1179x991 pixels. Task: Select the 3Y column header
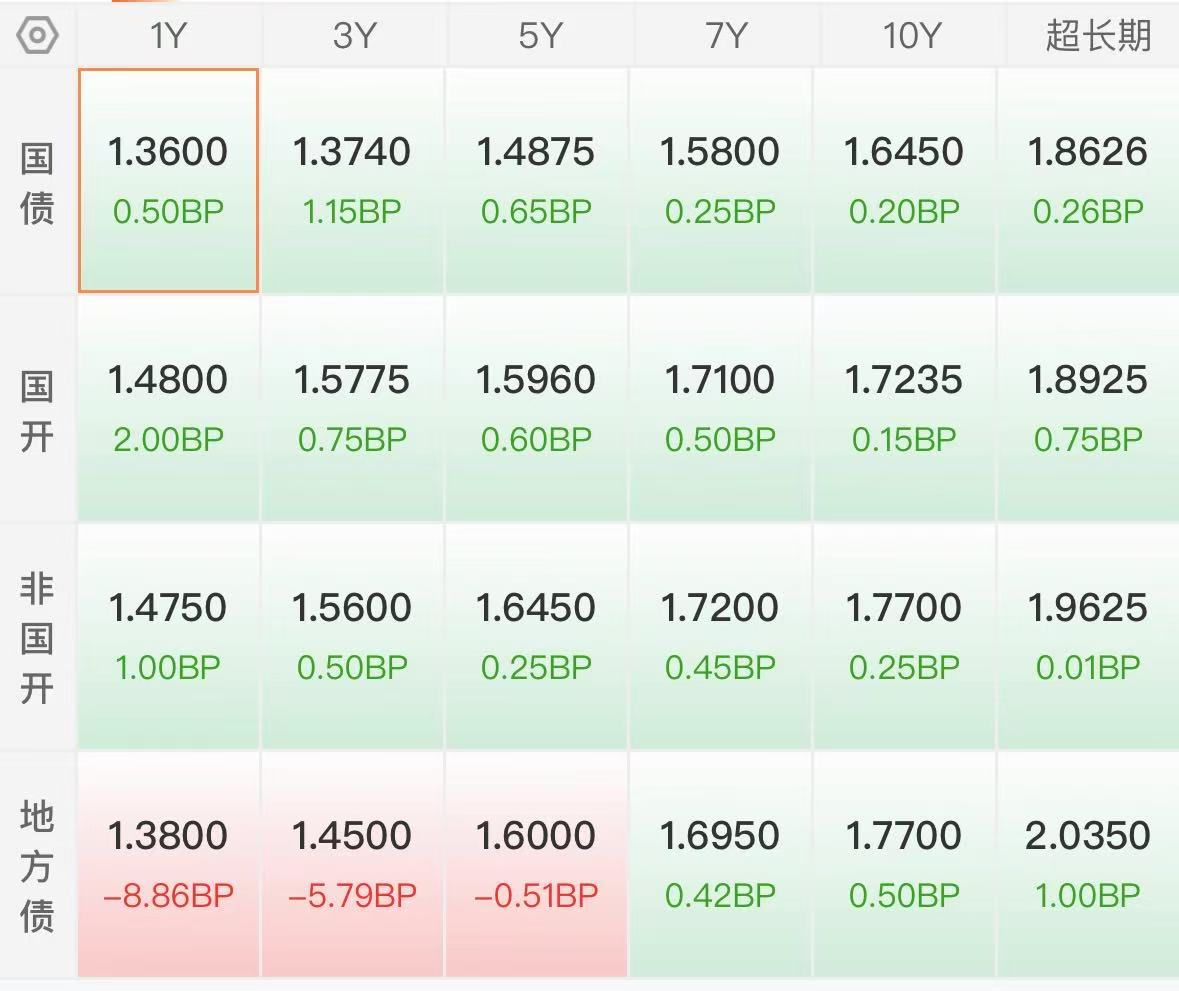353,35
